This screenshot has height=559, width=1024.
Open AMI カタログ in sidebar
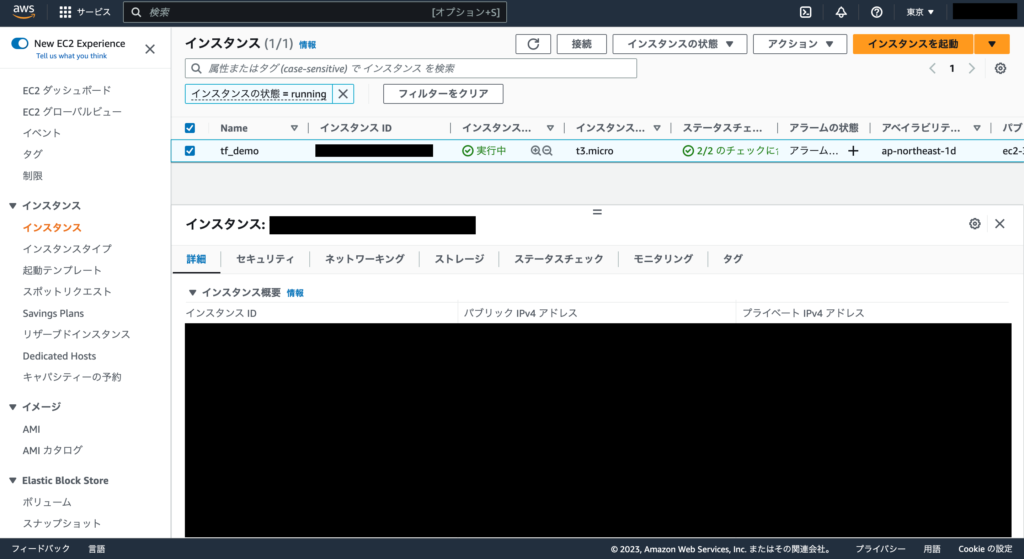tap(52, 451)
